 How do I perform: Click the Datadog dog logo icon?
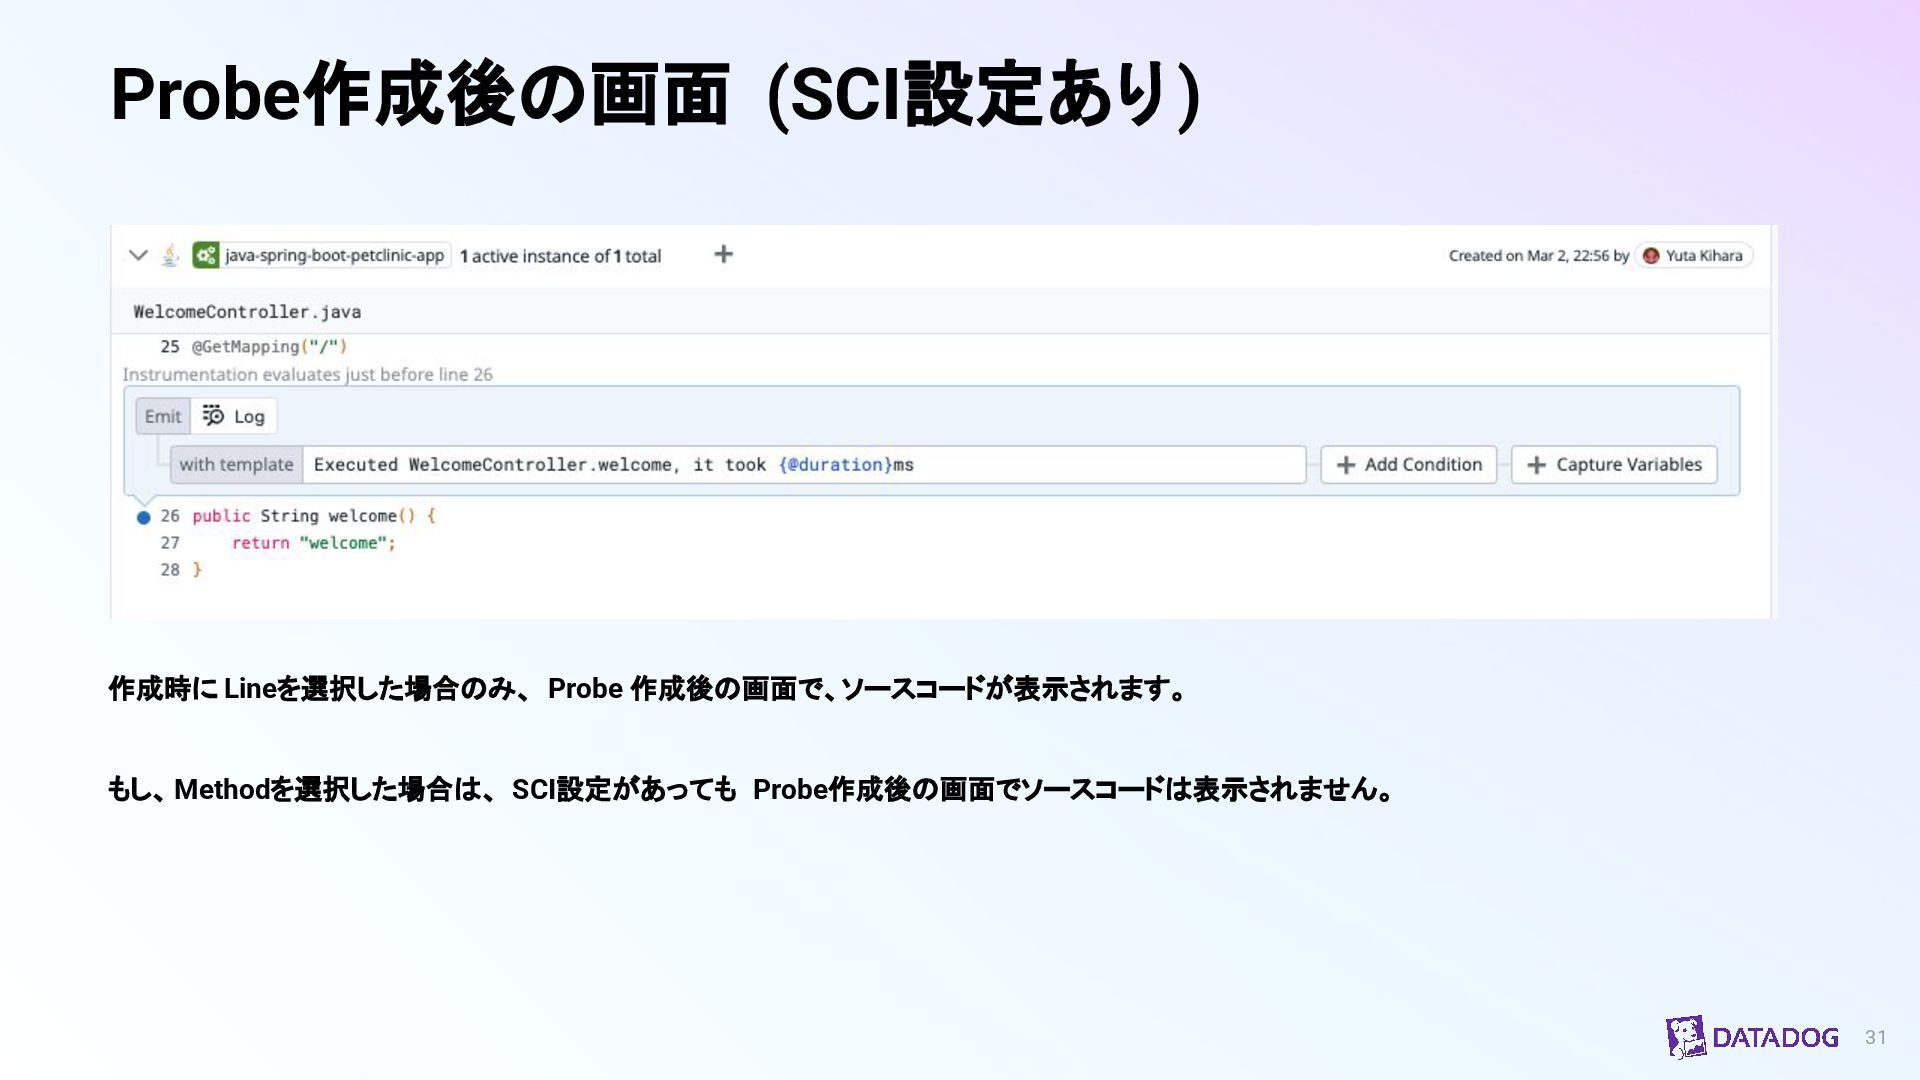pos(1686,1037)
